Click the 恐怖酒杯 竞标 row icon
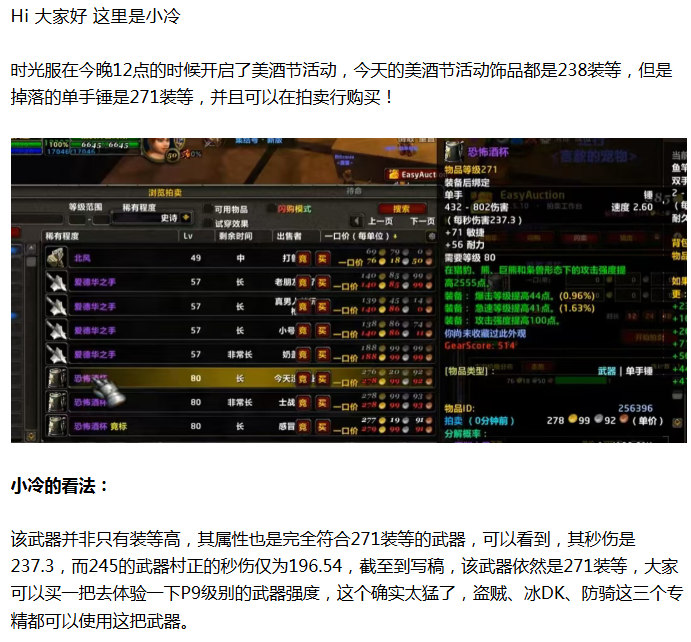691x642 pixels. (56, 426)
